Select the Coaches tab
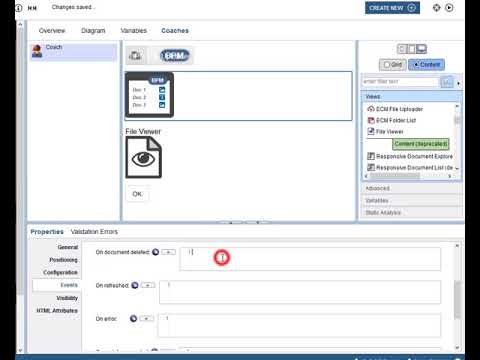This screenshot has width=480, height=360. tap(175, 31)
